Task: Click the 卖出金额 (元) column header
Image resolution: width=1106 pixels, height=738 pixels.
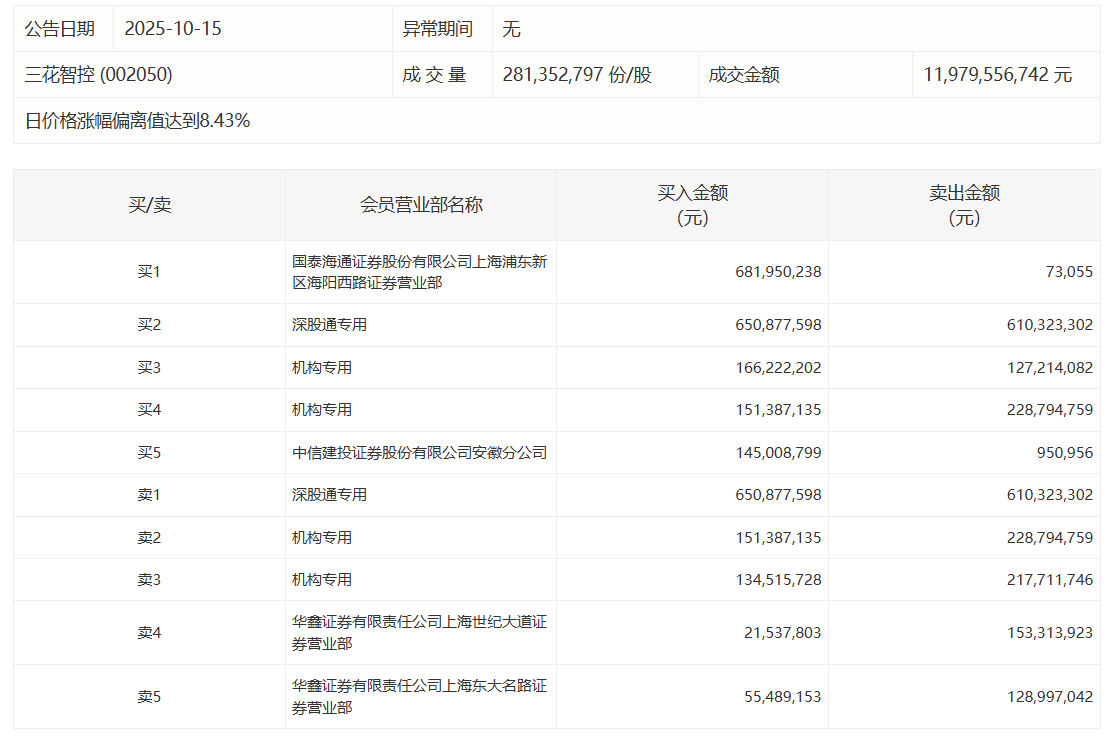Action: (x=964, y=205)
